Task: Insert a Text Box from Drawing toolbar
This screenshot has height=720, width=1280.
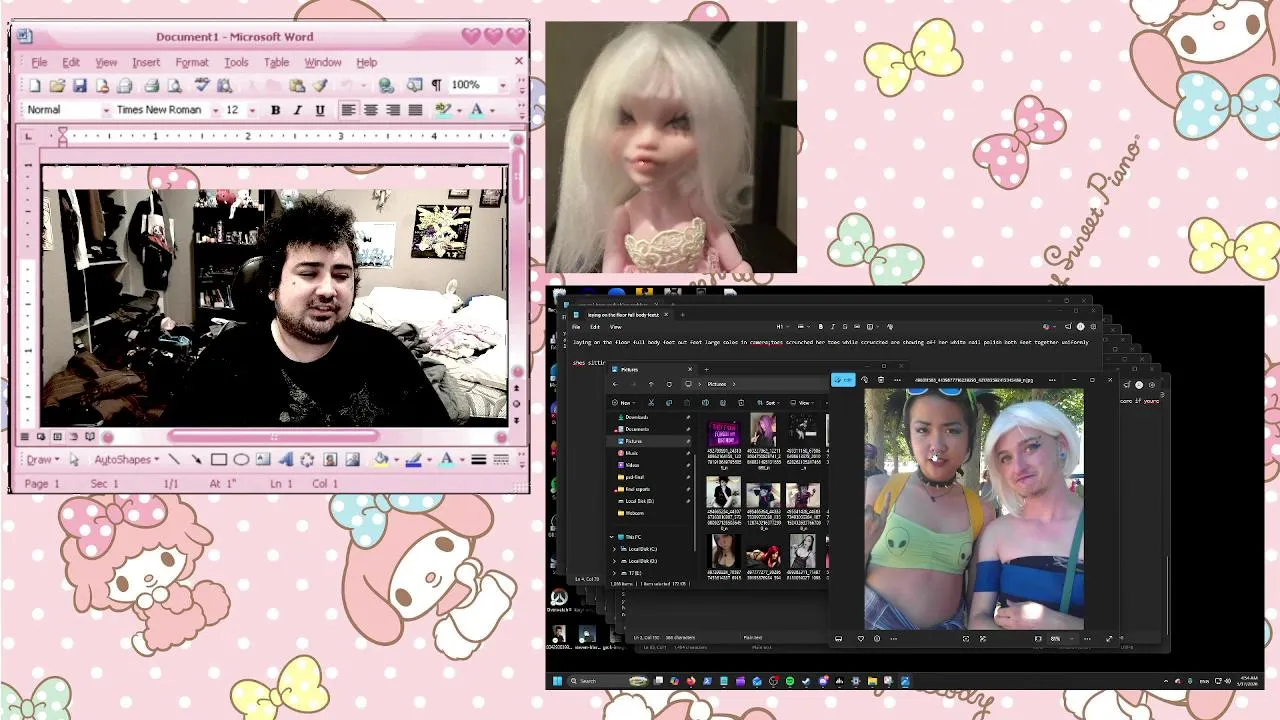Action: click(263, 460)
